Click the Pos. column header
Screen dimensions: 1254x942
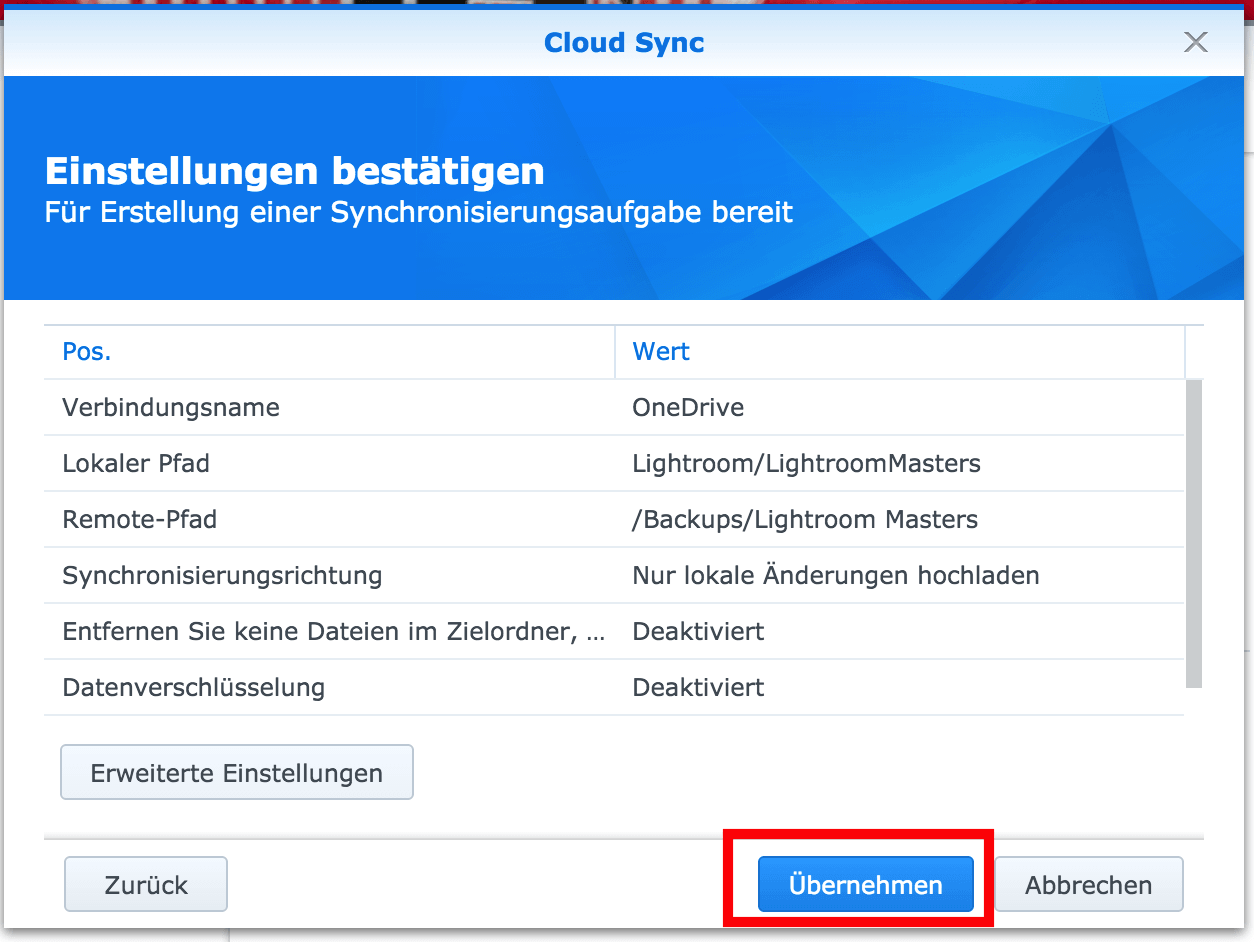(329, 352)
